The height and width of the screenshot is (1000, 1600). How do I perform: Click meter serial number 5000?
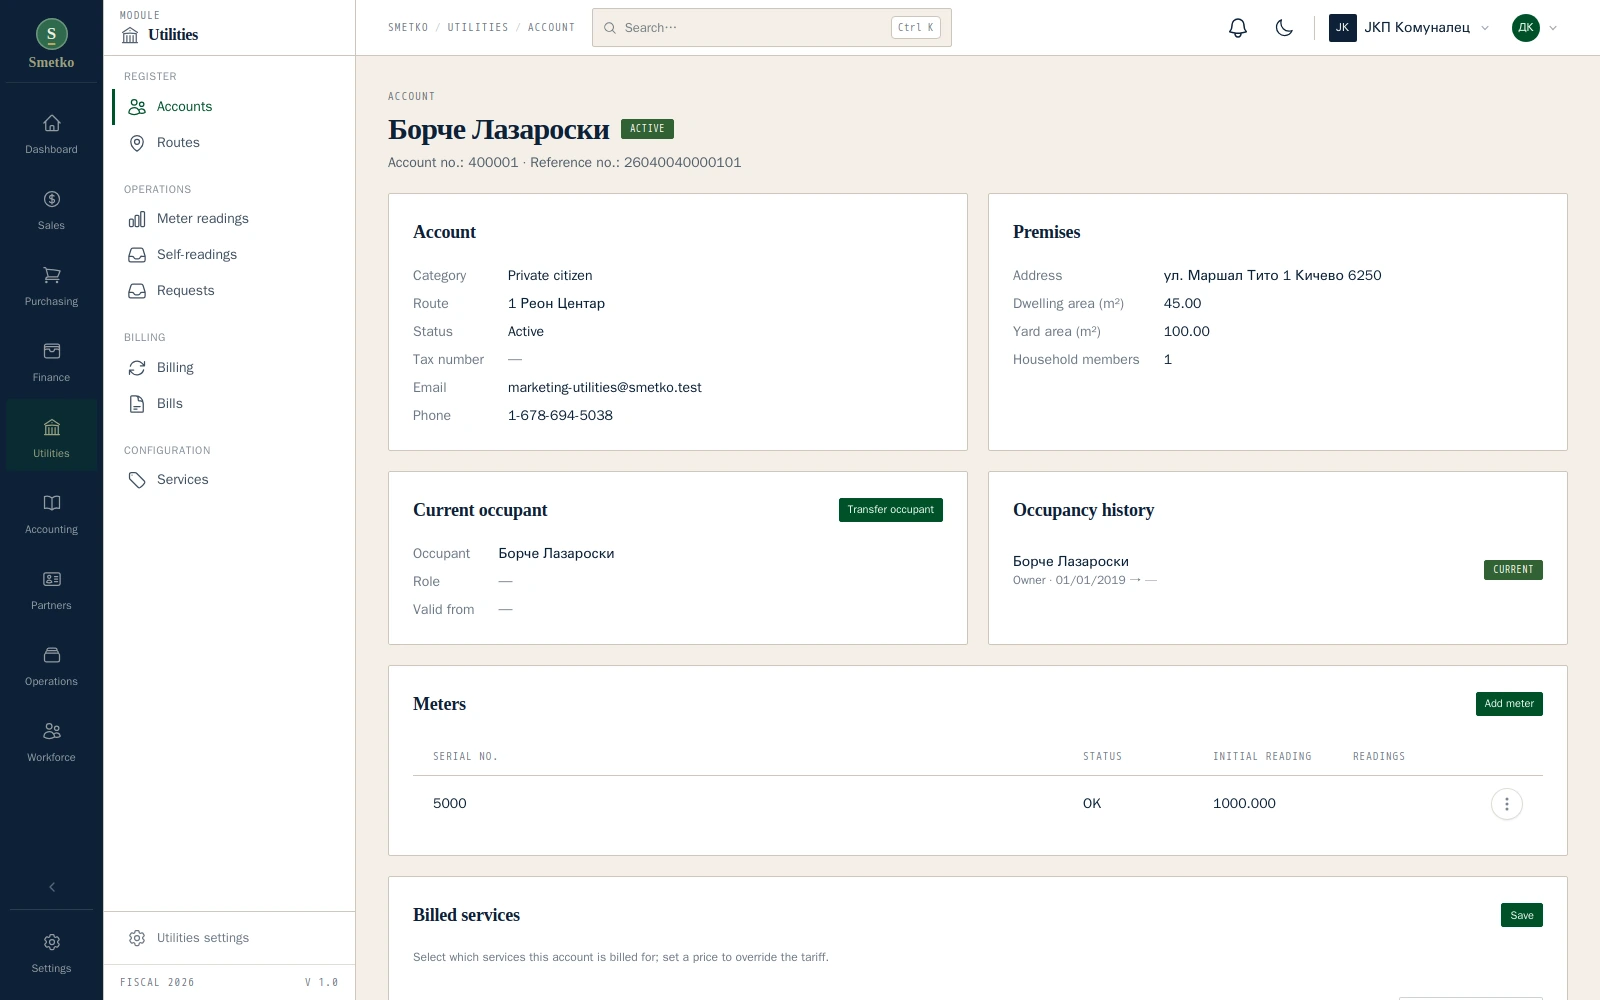(450, 804)
